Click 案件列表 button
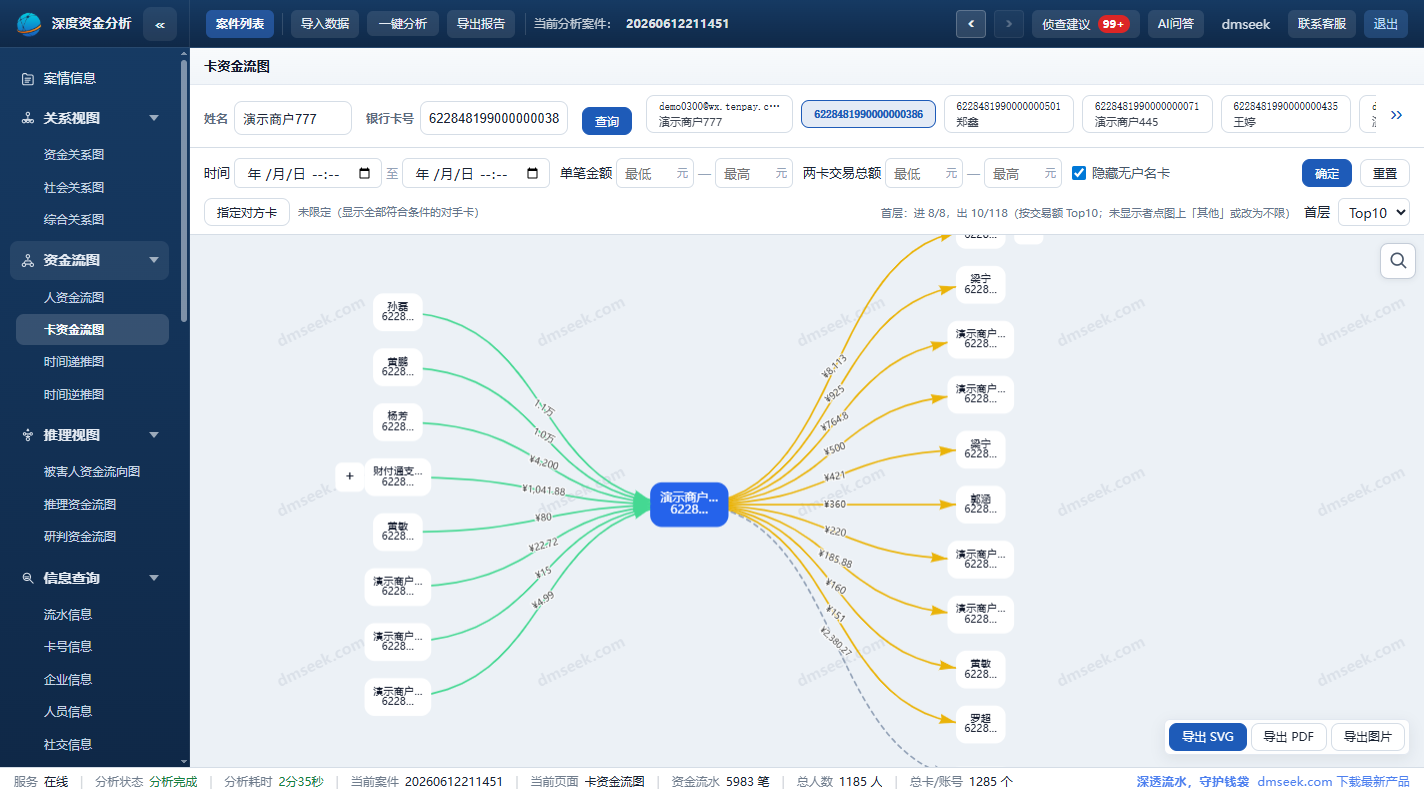This screenshot has width=1424, height=795. 240,24
